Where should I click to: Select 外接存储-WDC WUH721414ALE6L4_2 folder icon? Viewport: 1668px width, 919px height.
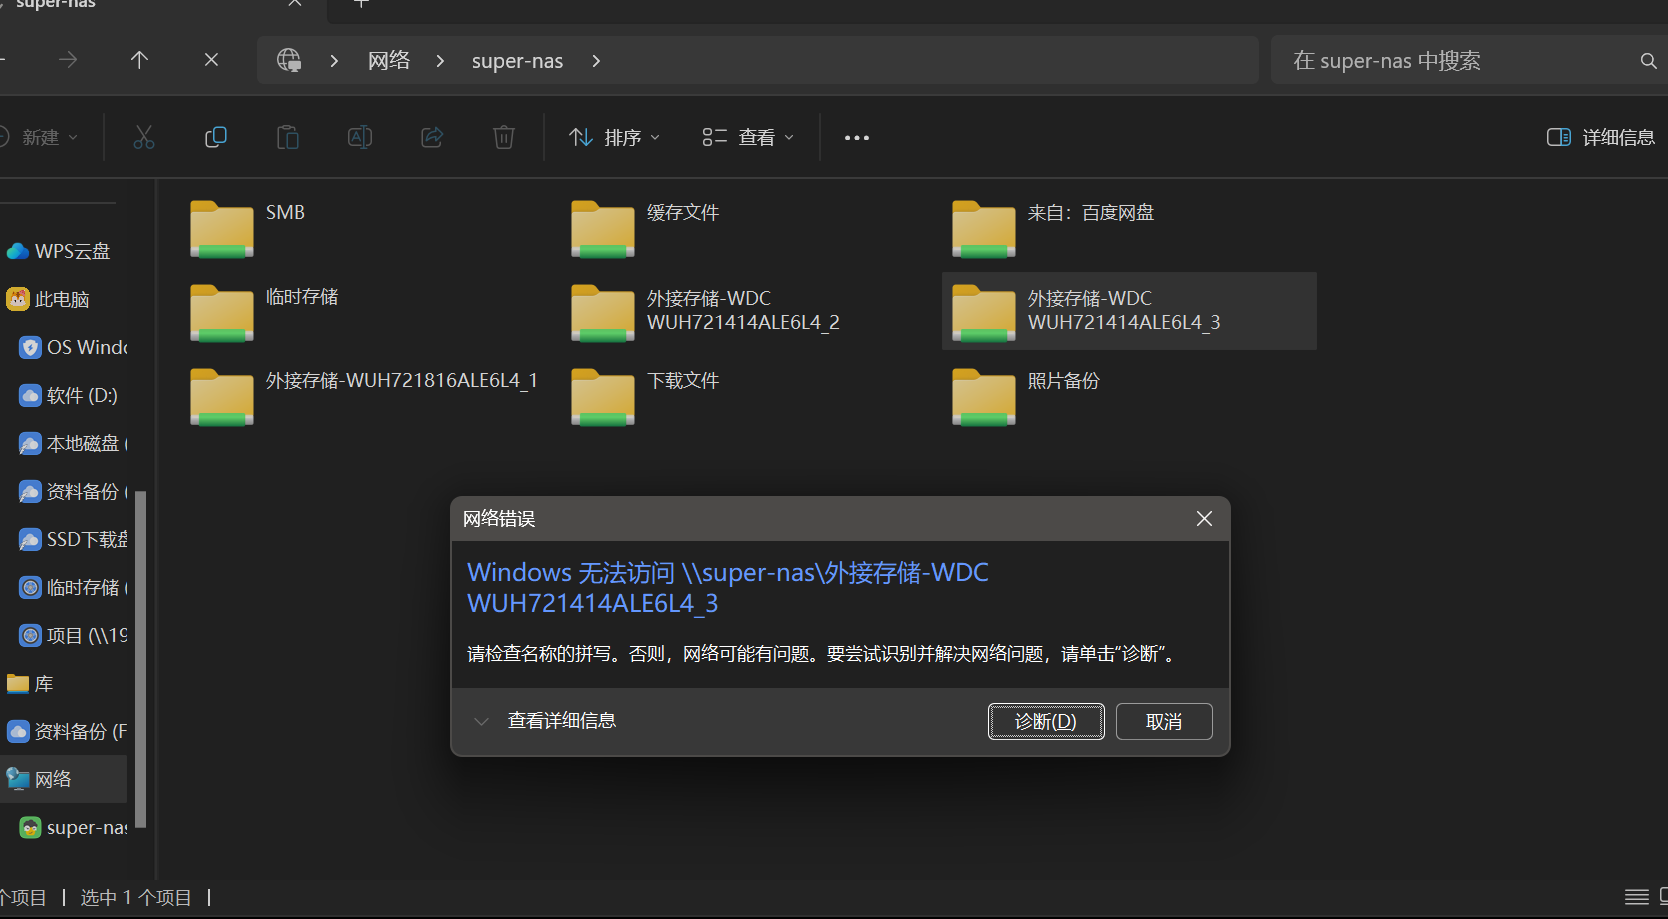[x=603, y=313]
